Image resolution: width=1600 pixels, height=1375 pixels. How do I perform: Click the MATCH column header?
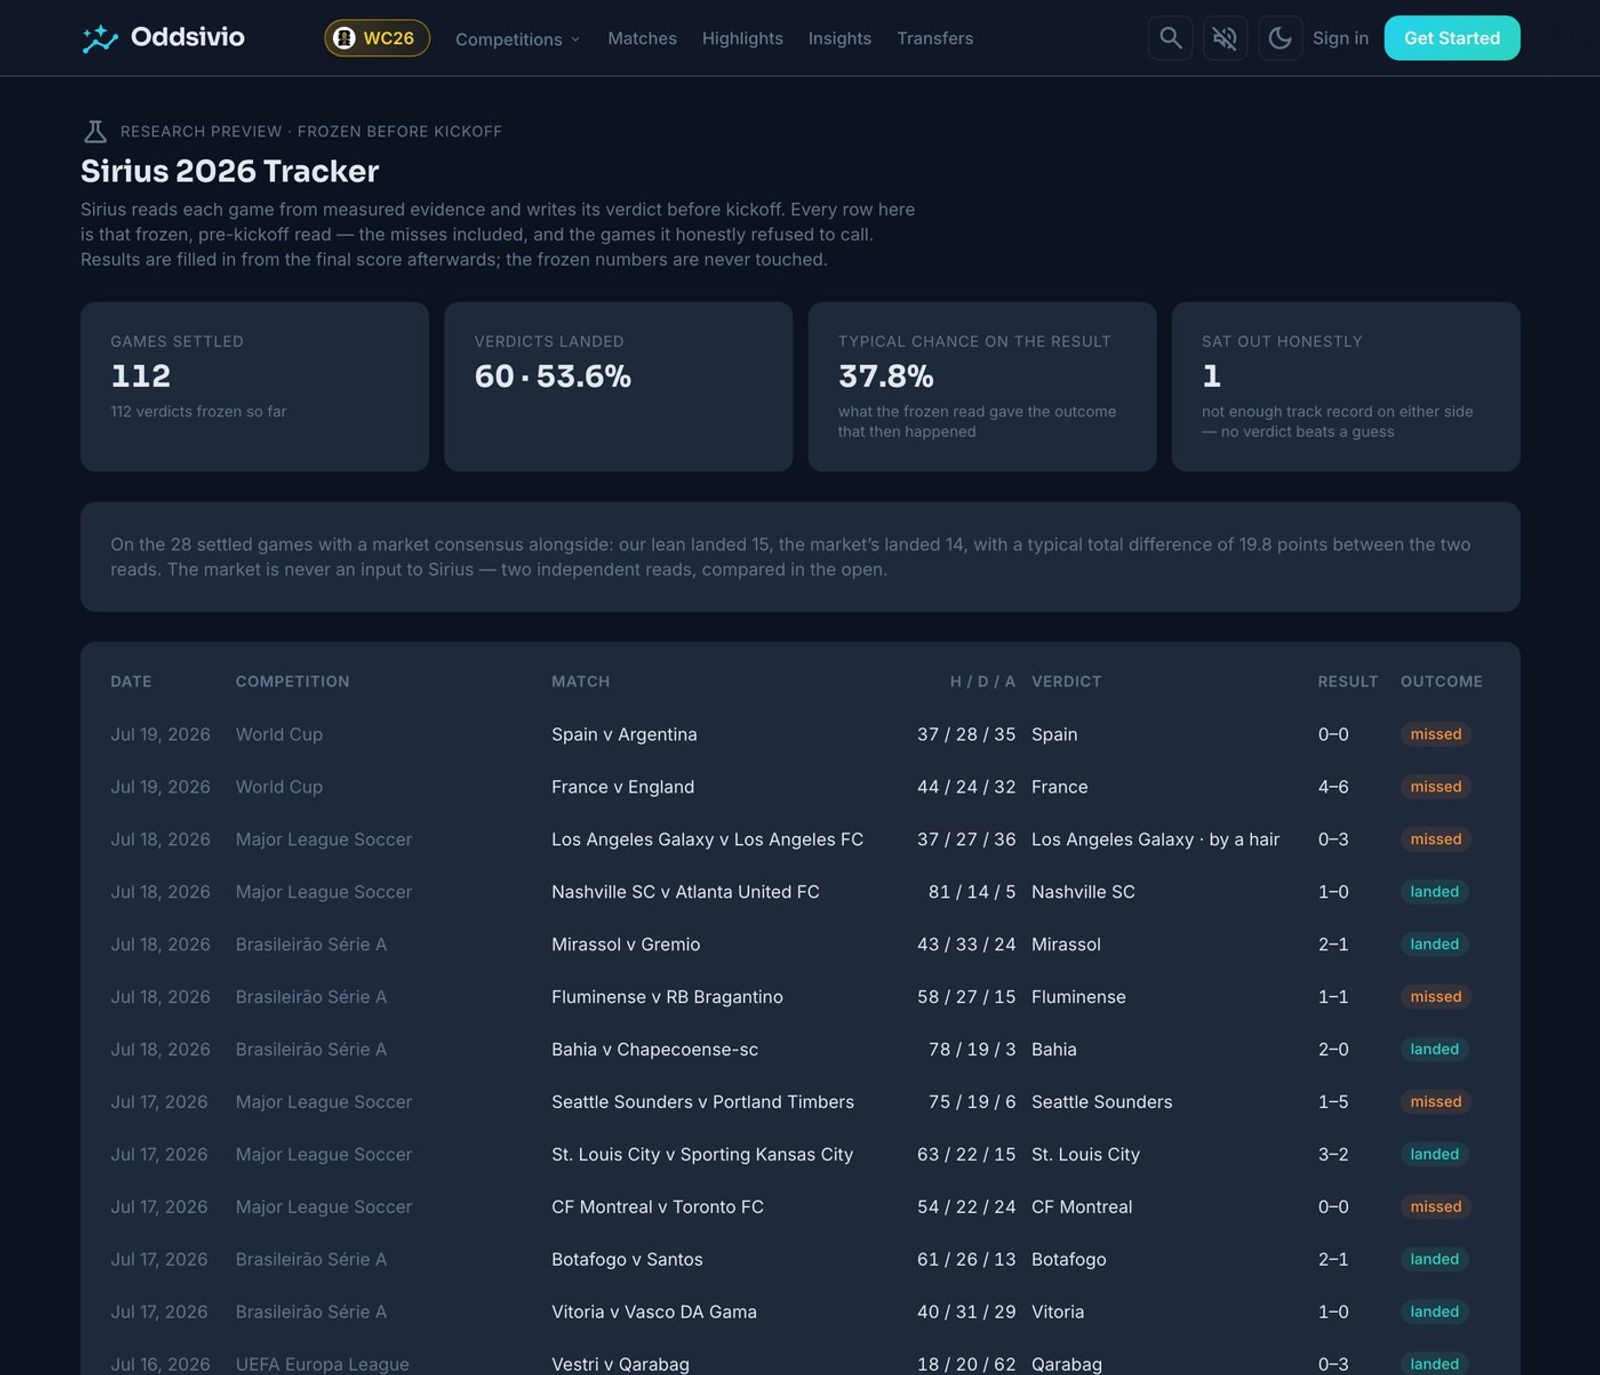point(580,681)
